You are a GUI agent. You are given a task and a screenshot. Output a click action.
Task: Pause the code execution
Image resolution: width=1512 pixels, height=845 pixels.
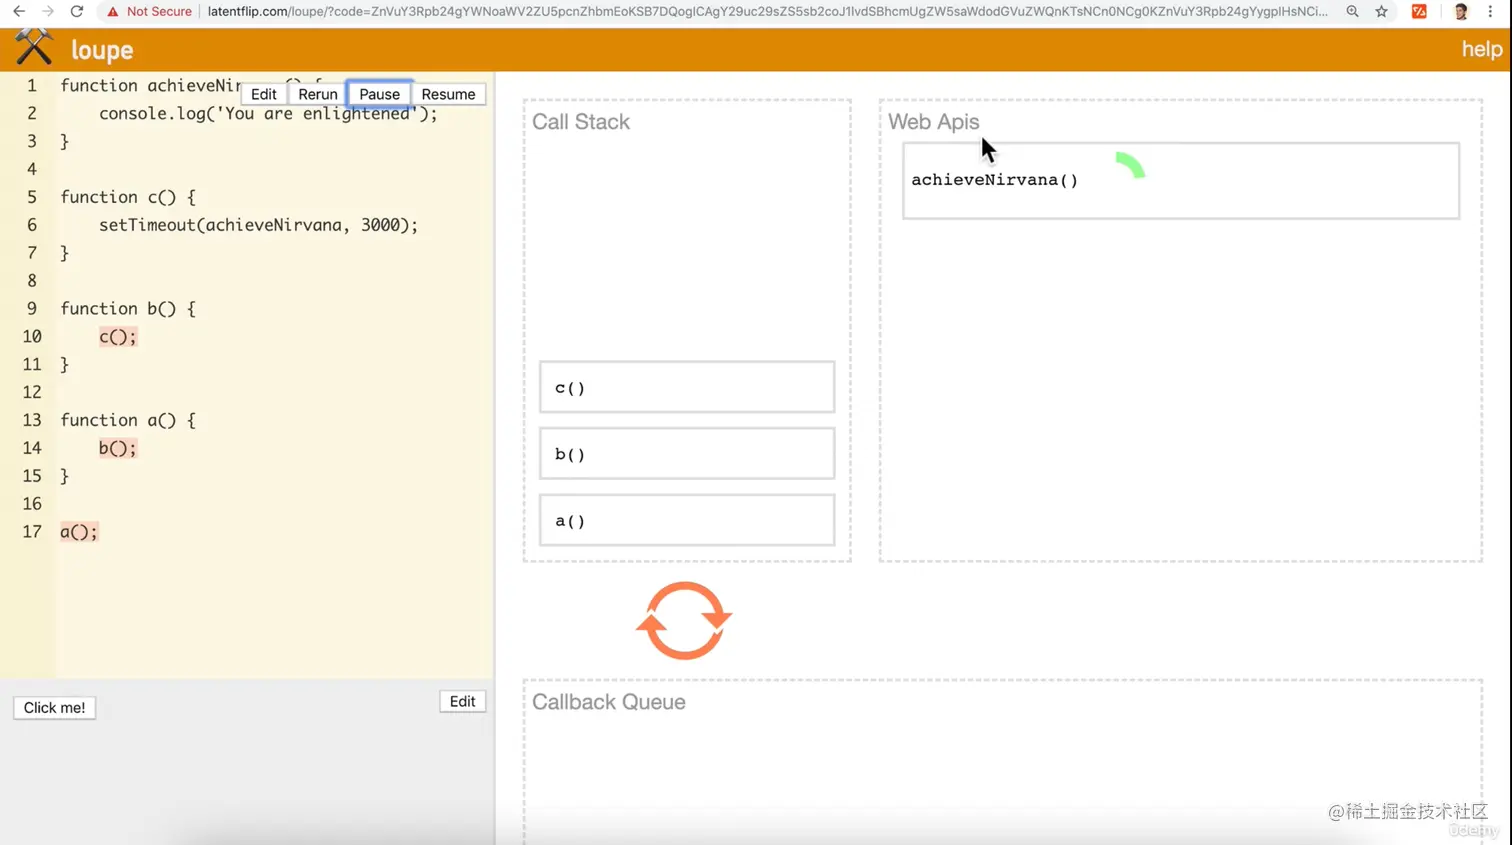pos(379,94)
